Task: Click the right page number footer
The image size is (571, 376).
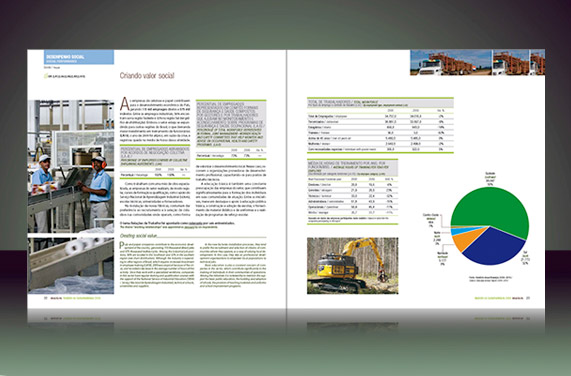Action: [x=528, y=298]
